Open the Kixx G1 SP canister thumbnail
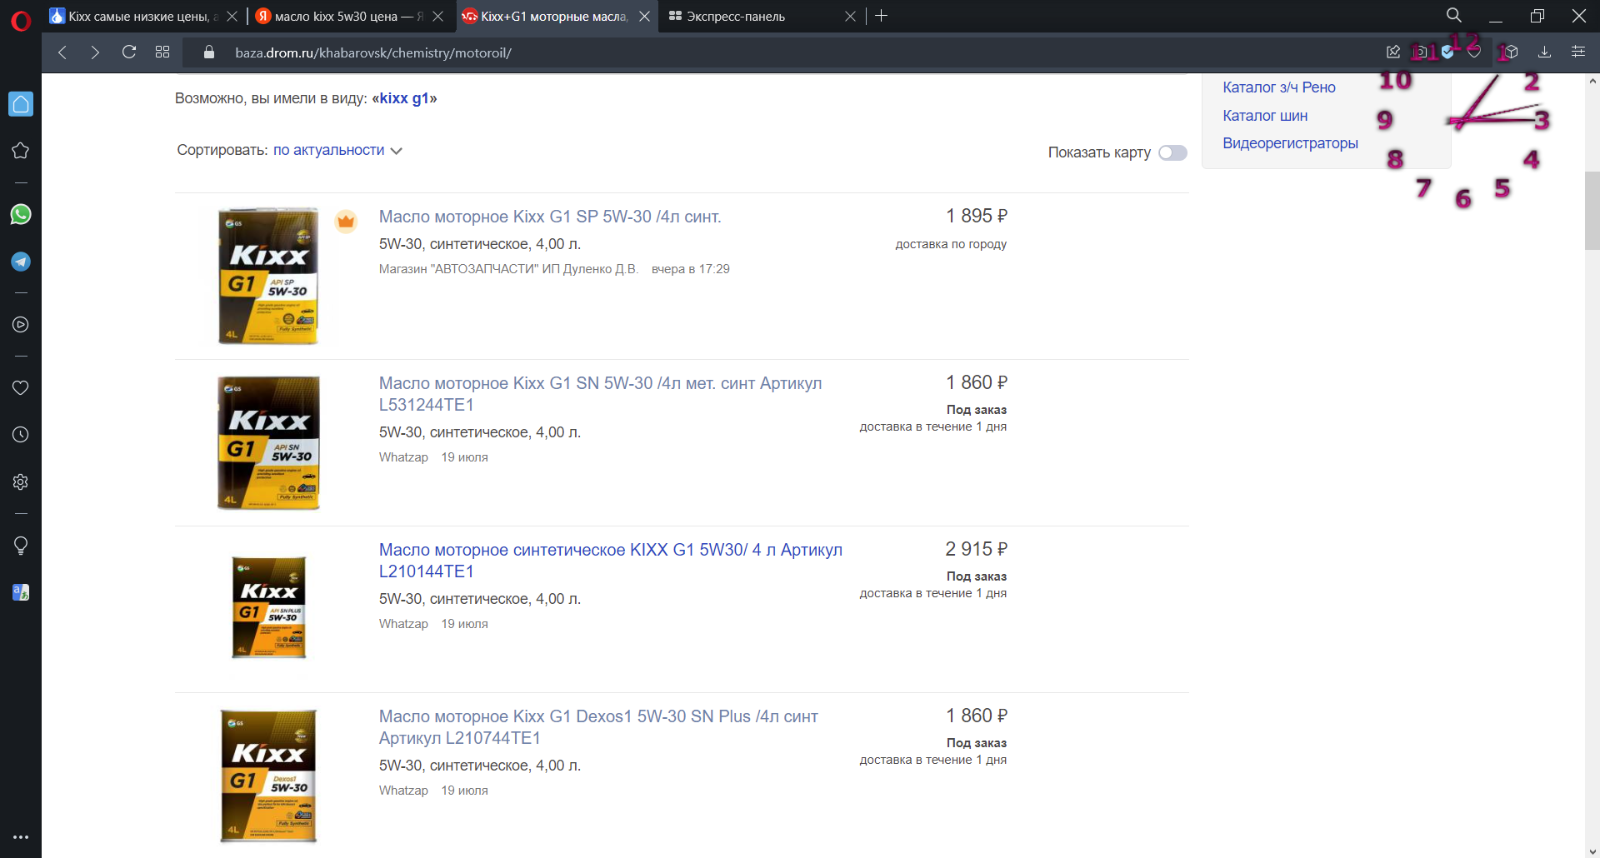1600x858 pixels. (x=269, y=276)
